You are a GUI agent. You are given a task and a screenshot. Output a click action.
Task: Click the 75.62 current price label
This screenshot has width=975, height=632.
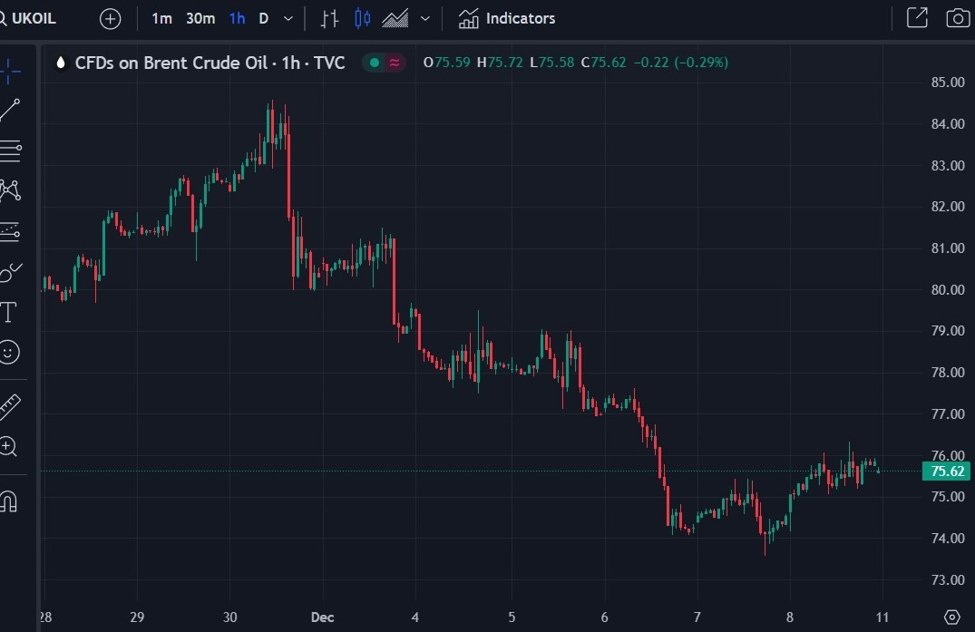[946, 471]
